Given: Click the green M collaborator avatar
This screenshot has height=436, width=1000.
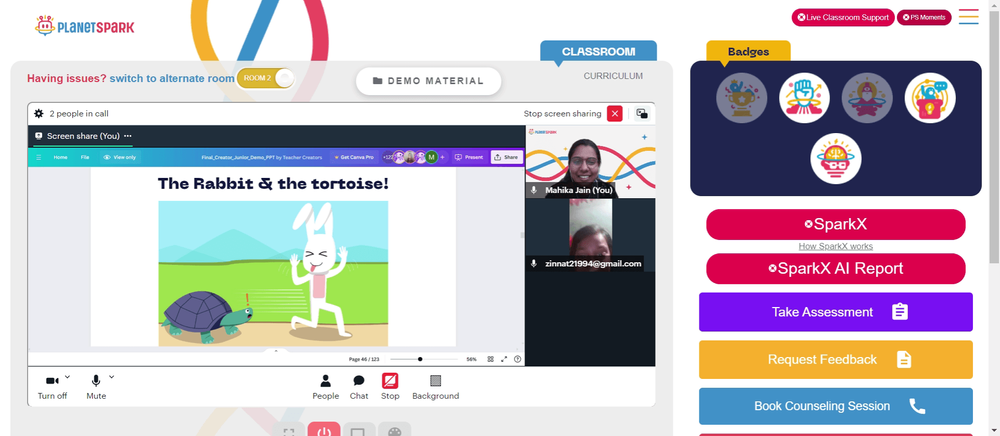Looking at the screenshot, I should [x=432, y=157].
